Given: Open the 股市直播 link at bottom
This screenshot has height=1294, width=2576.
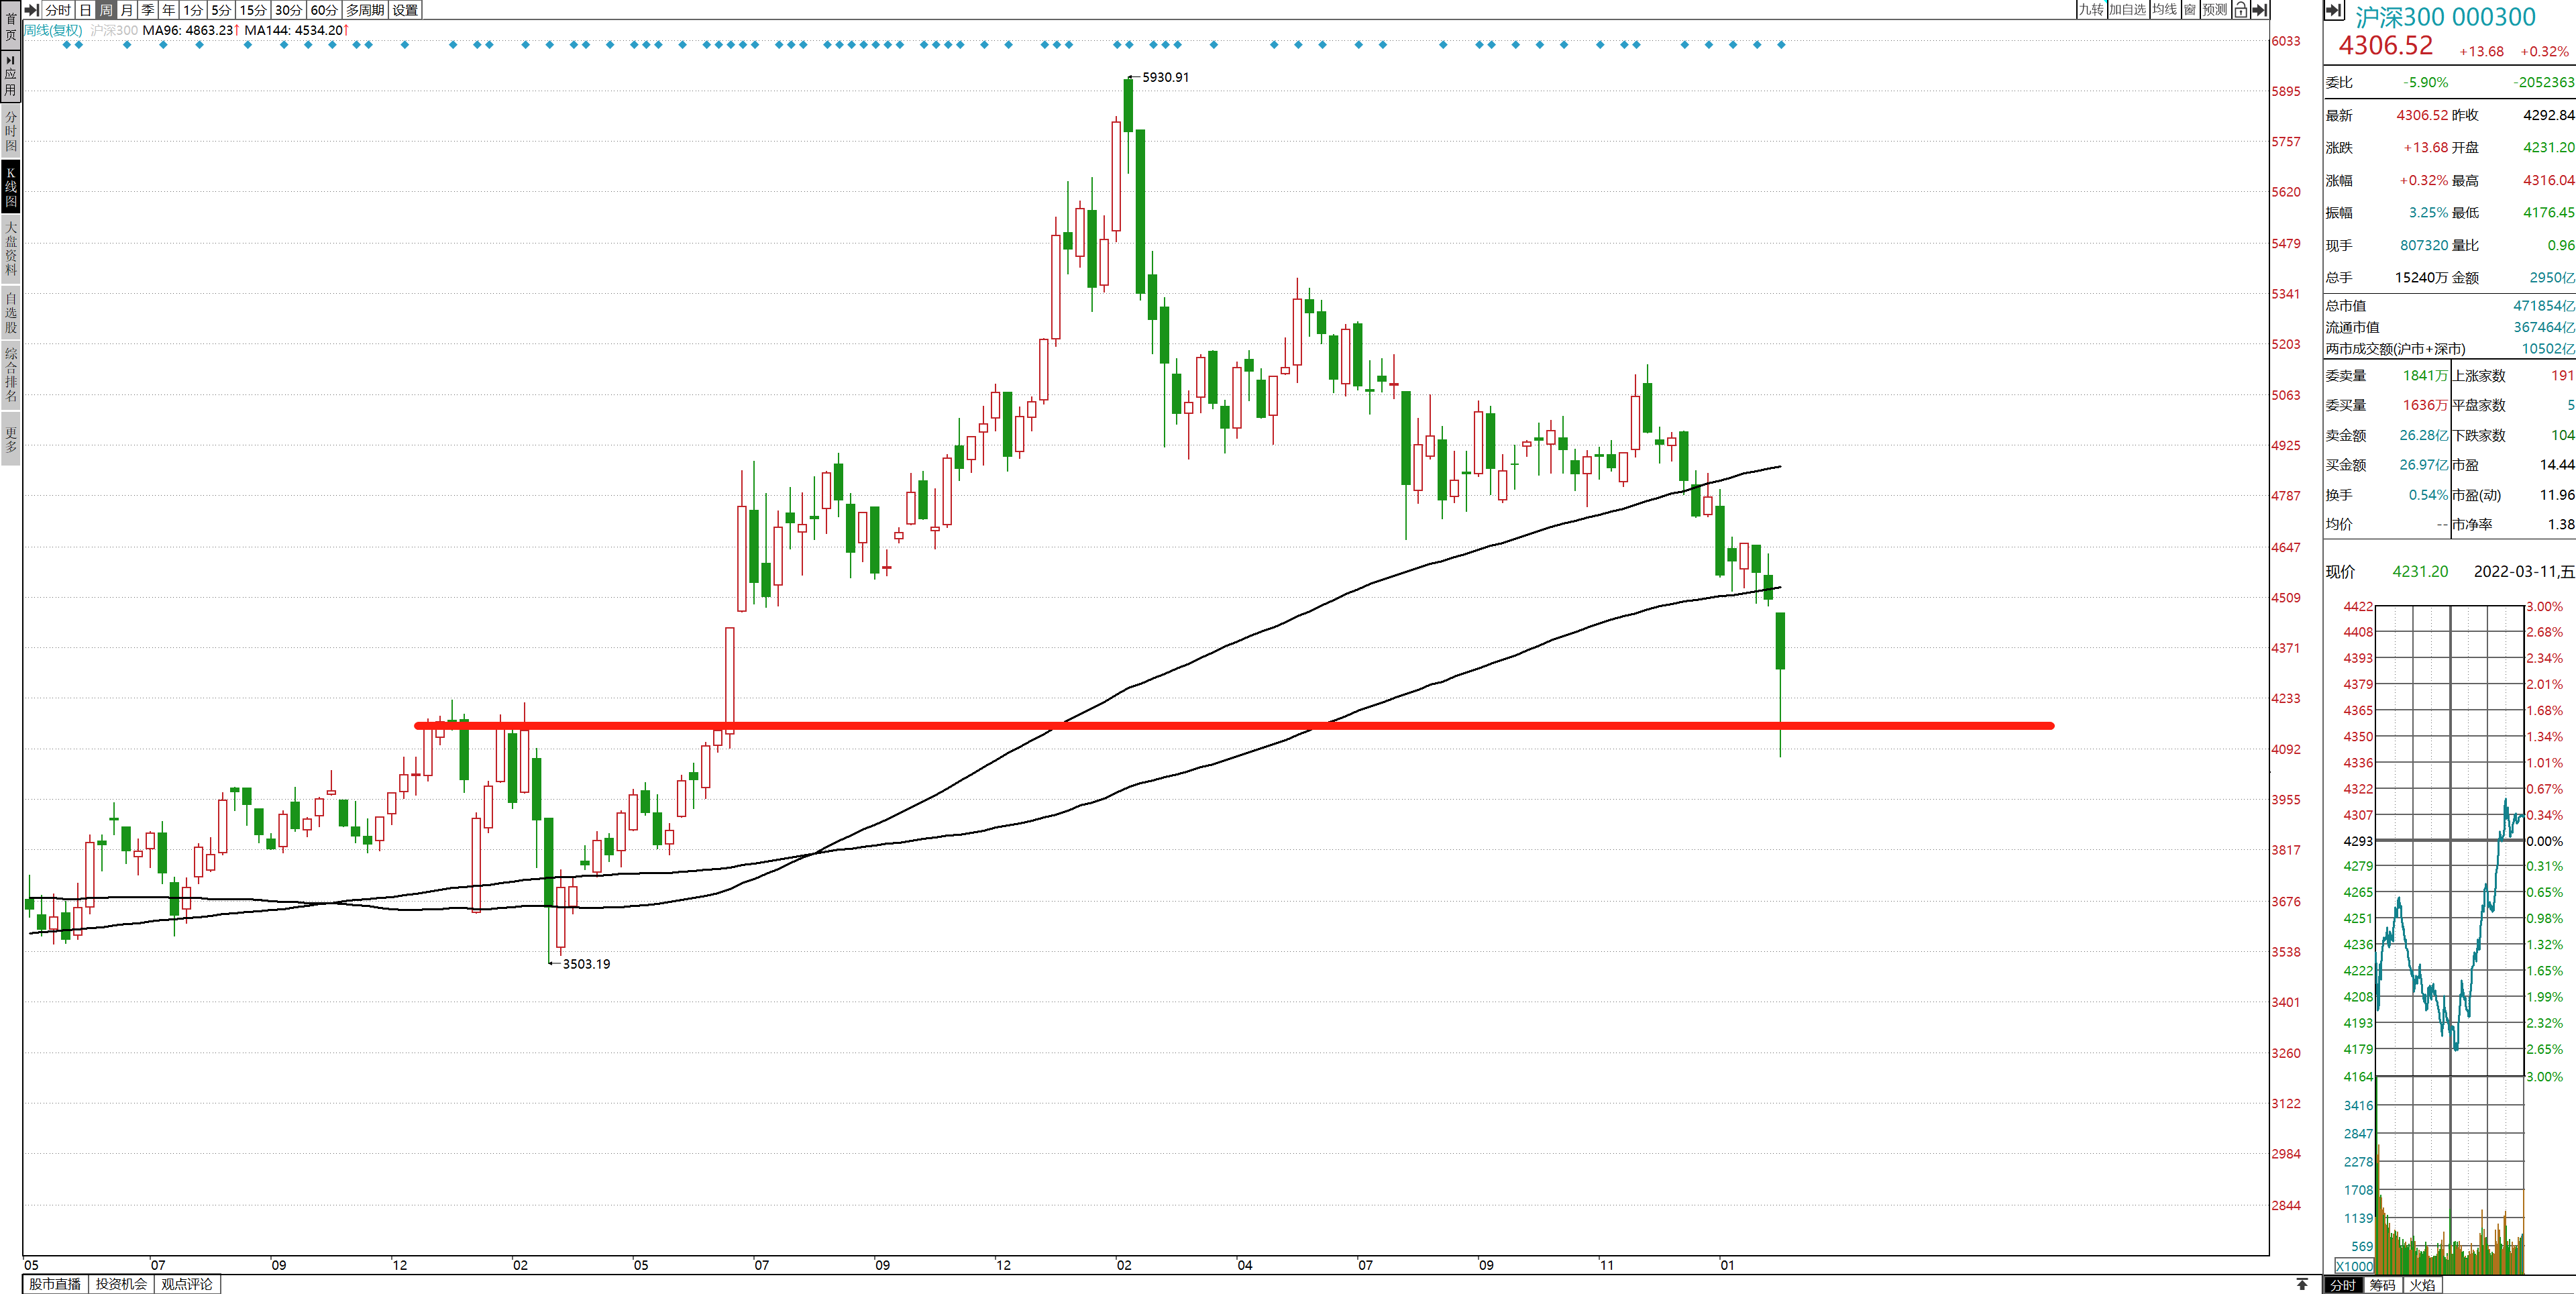Looking at the screenshot, I should point(55,1284).
